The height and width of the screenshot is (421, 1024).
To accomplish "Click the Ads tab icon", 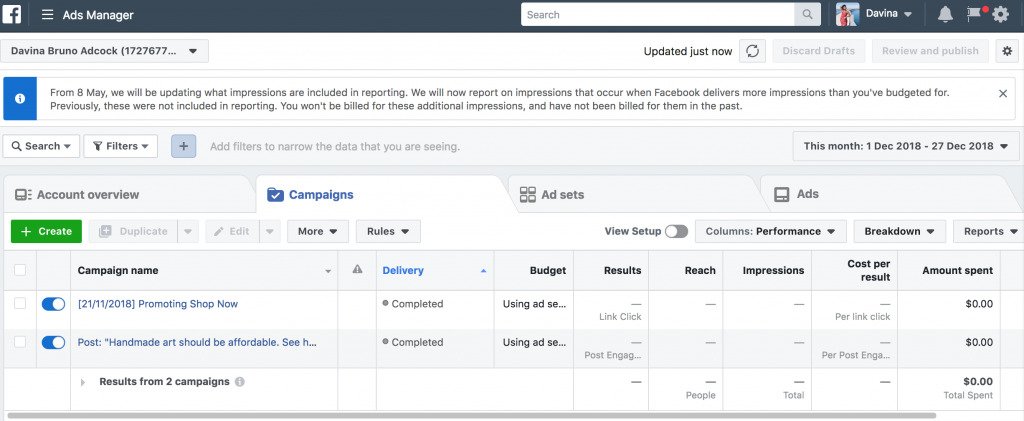I will pos(781,195).
